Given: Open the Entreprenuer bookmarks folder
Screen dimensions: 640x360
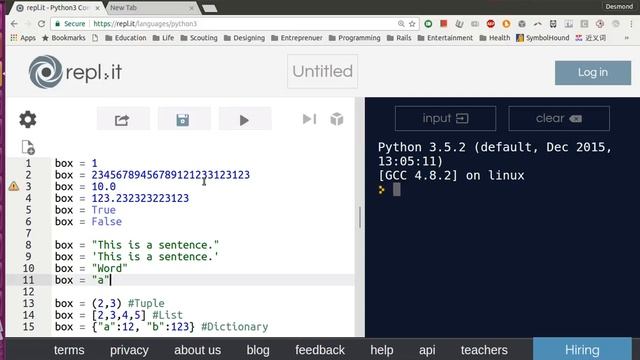Looking at the screenshot, I should [x=297, y=38].
